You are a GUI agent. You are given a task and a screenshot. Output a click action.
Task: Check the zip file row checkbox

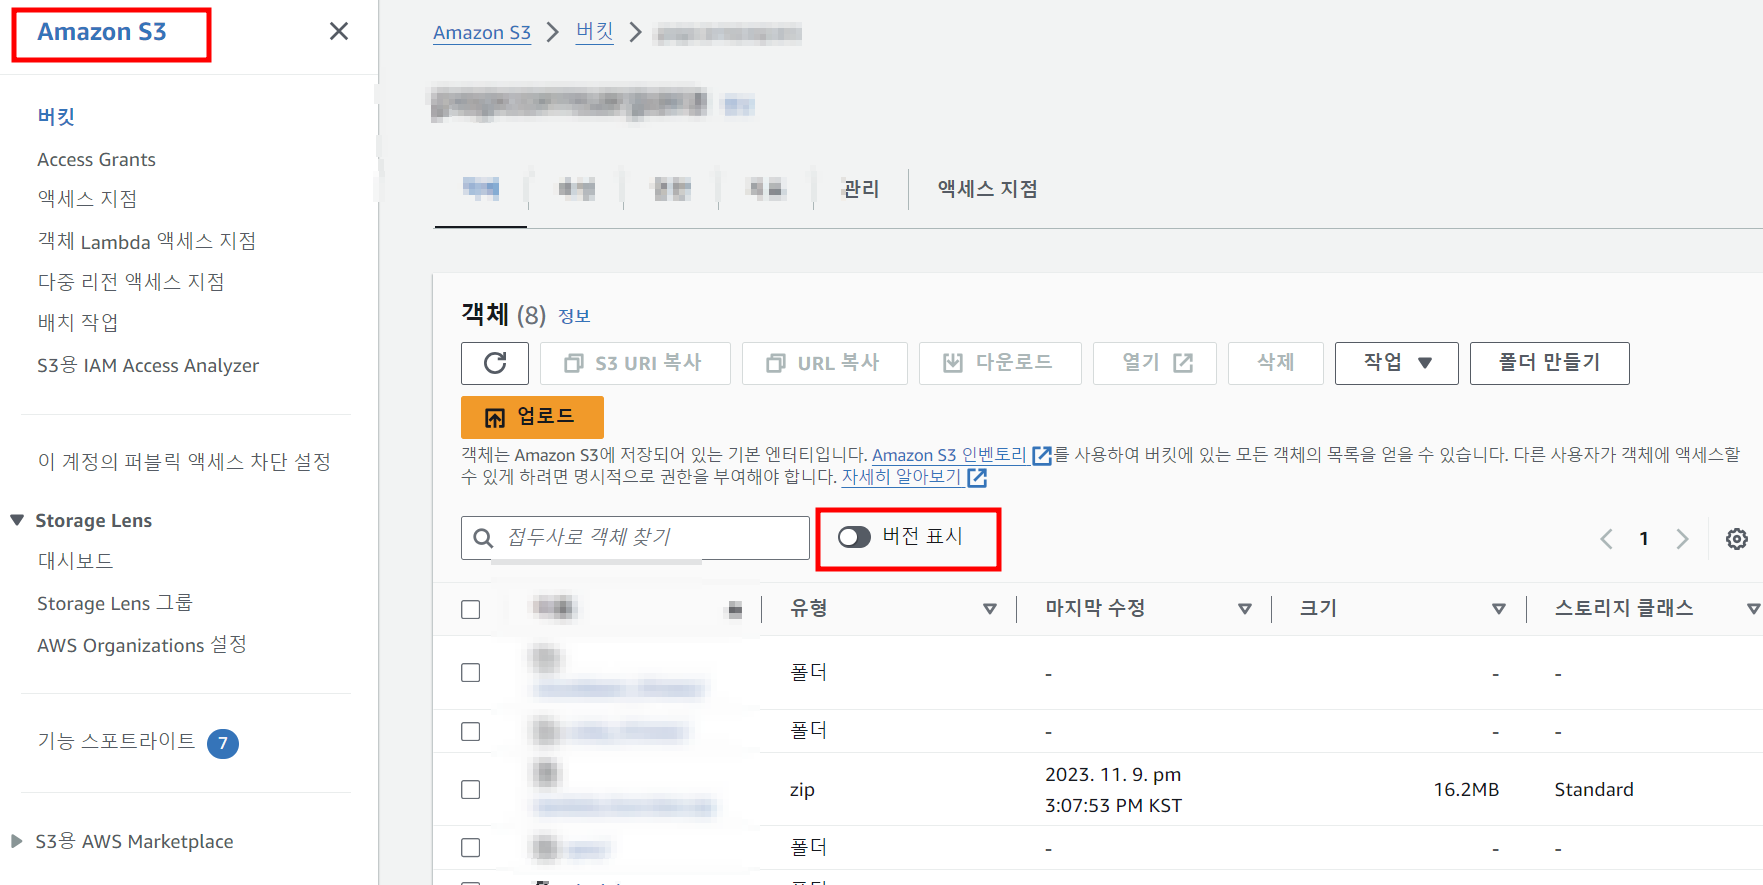tap(471, 790)
